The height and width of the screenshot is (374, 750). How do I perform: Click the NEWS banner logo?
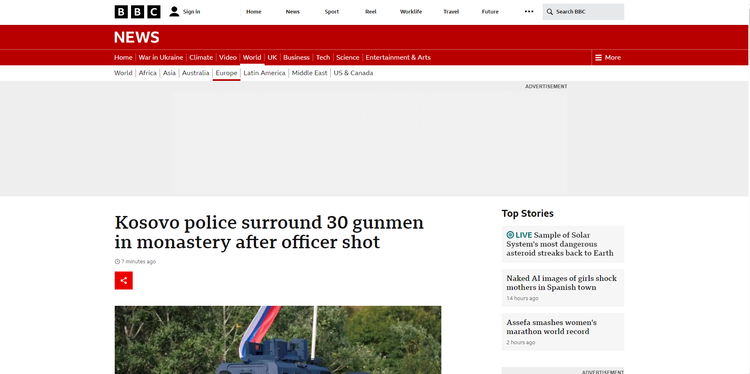pyautogui.click(x=136, y=37)
